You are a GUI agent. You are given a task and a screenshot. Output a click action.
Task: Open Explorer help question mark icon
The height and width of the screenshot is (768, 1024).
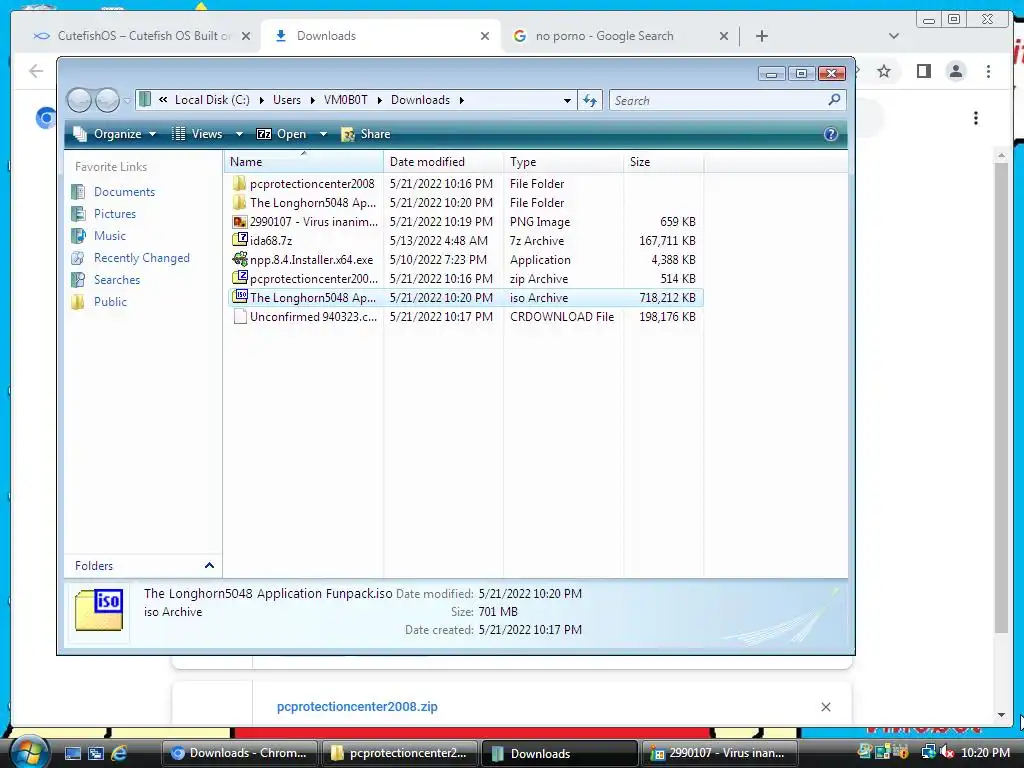(x=830, y=134)
